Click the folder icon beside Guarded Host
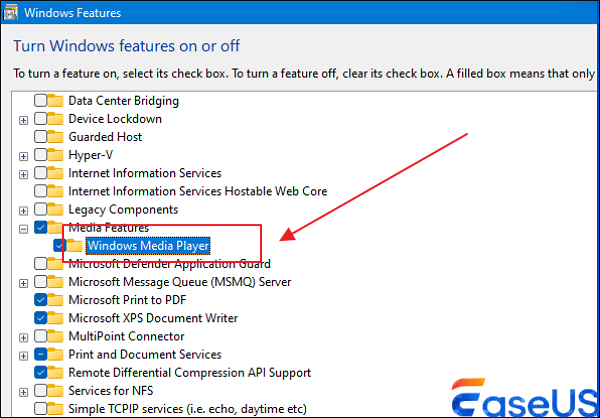This screenshot has width=600, height=418. (57, 137)
